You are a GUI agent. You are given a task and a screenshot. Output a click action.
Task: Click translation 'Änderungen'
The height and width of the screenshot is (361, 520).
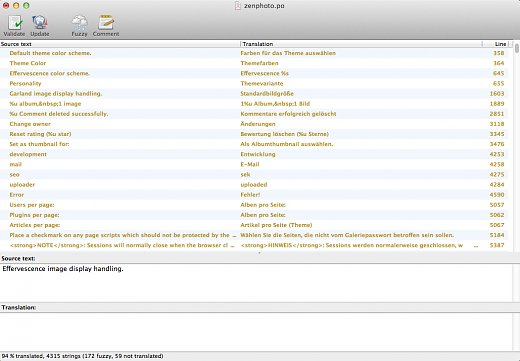[258, 124]
